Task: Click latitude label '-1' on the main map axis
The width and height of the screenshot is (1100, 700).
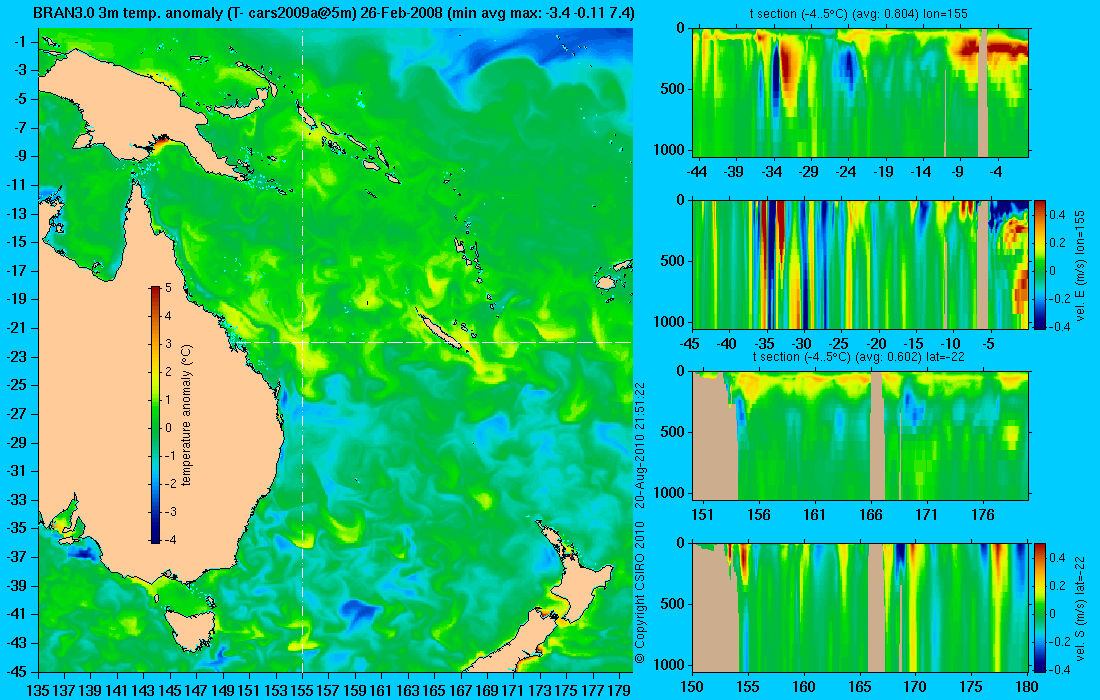Action: (20, 42)
